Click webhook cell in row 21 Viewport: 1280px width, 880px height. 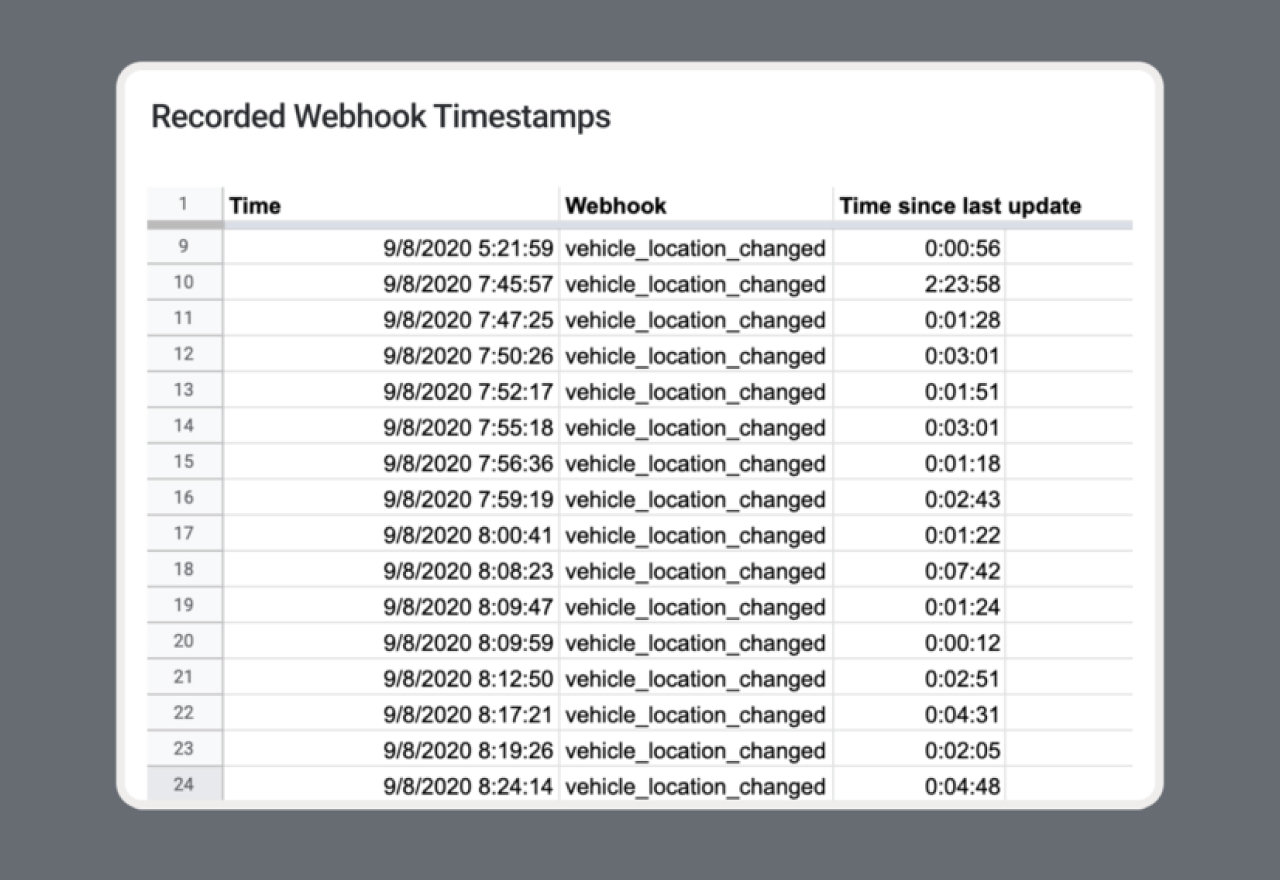695,679
